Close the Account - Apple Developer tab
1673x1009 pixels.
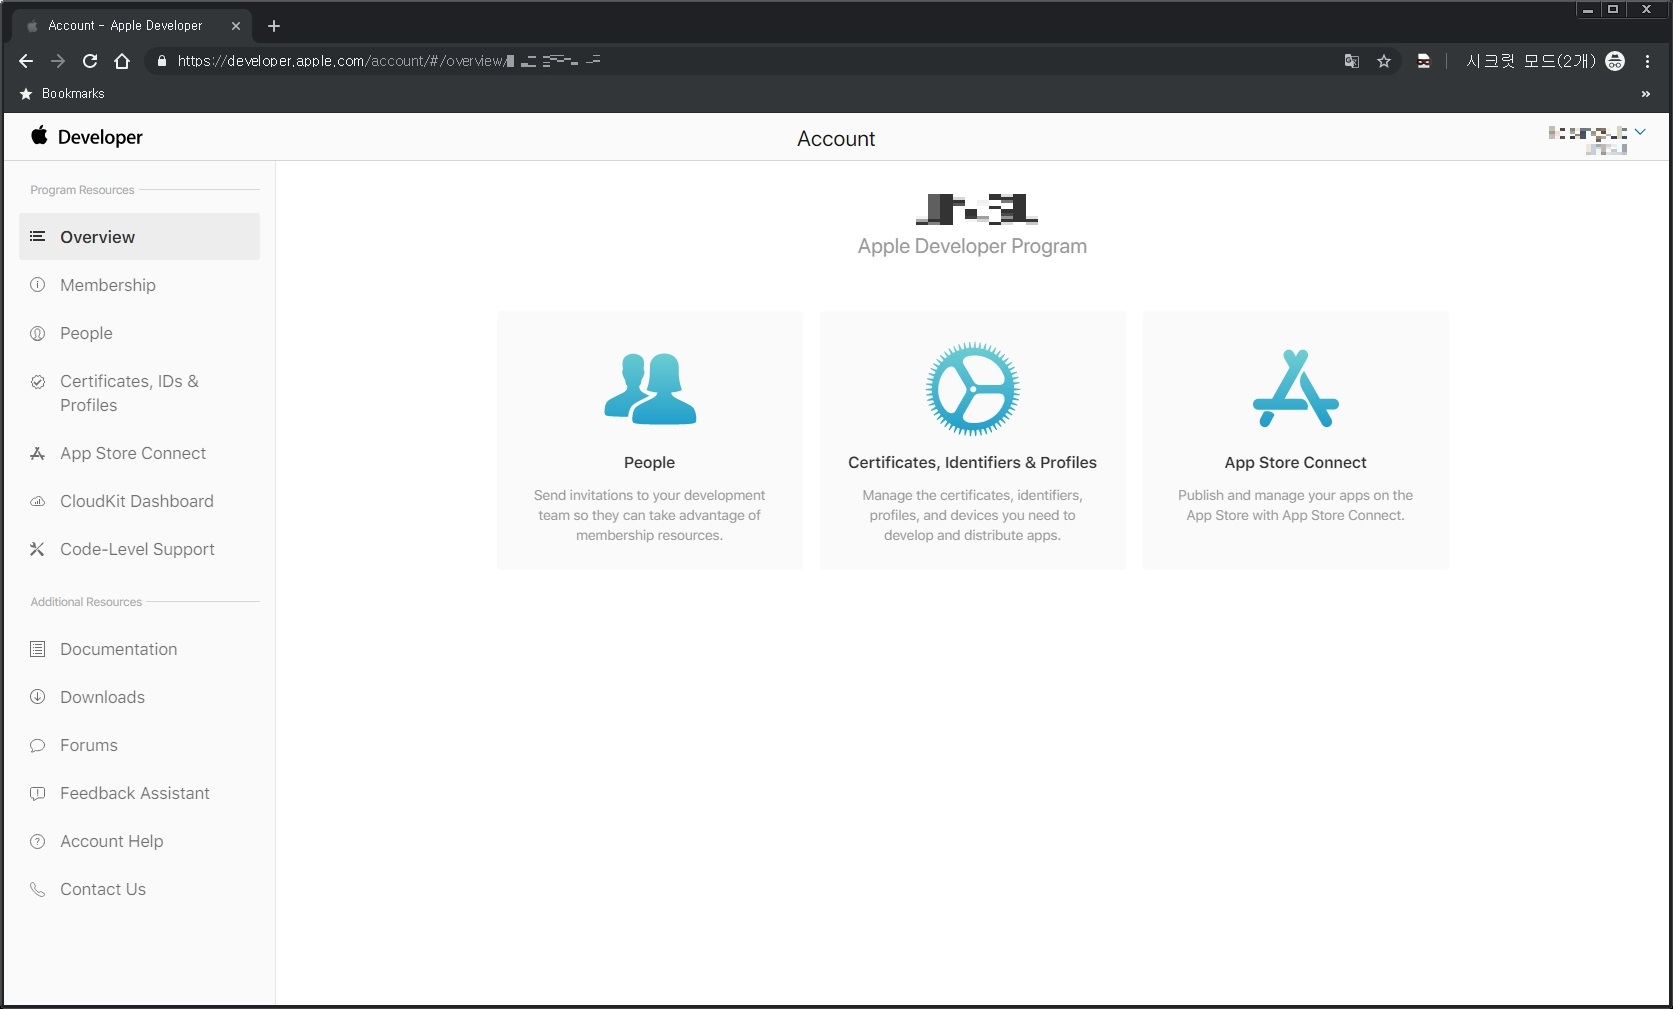pos(236,26)
